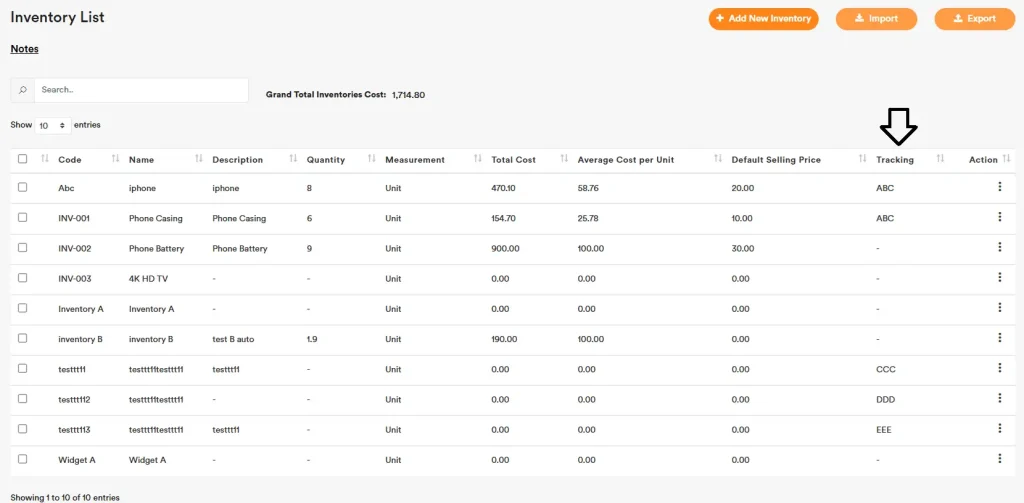This screenshot has width=1024, height=503.
Task: Check the box for INV-001 row
Action: (x=23, y=218)
